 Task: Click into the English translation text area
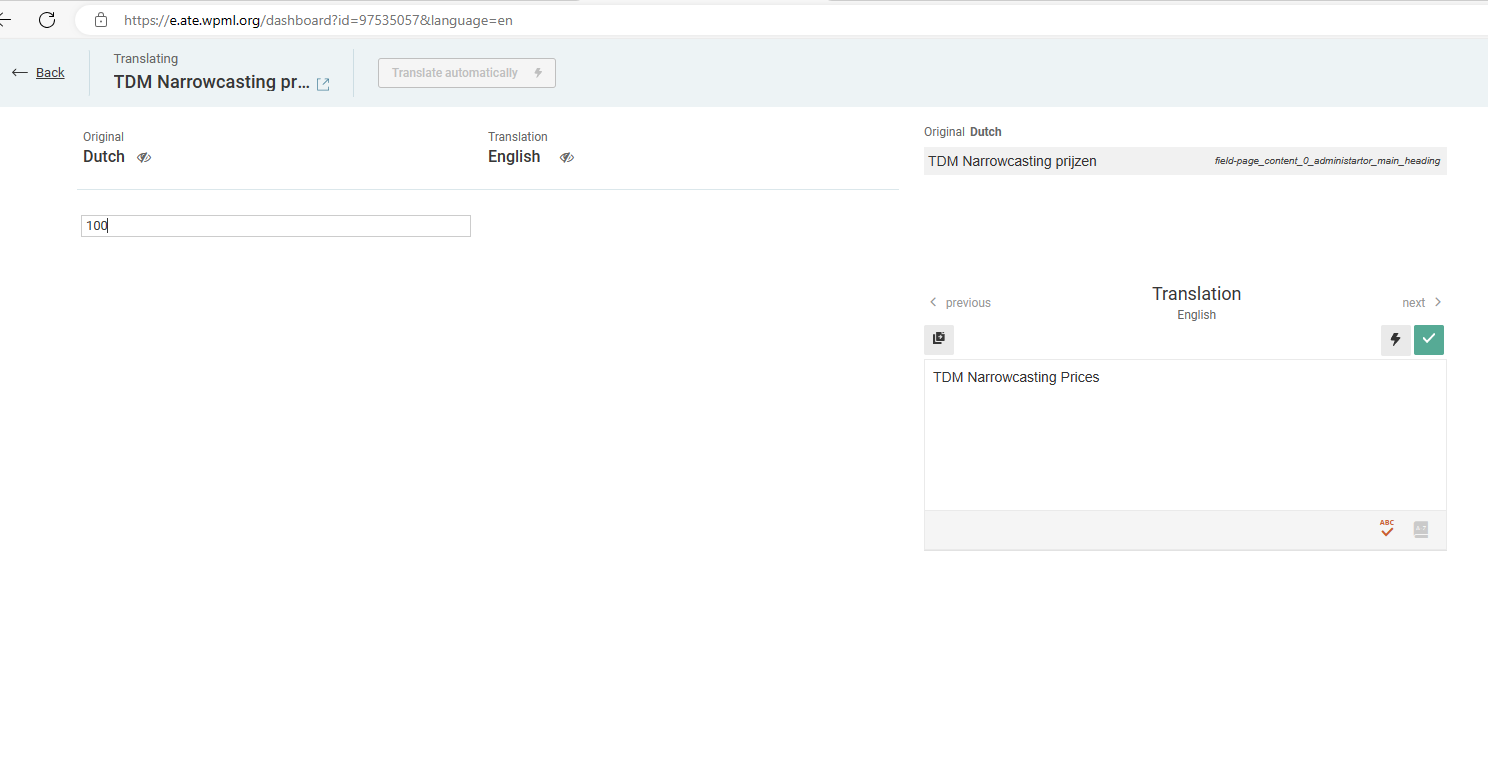click(x=1185, y=435)
